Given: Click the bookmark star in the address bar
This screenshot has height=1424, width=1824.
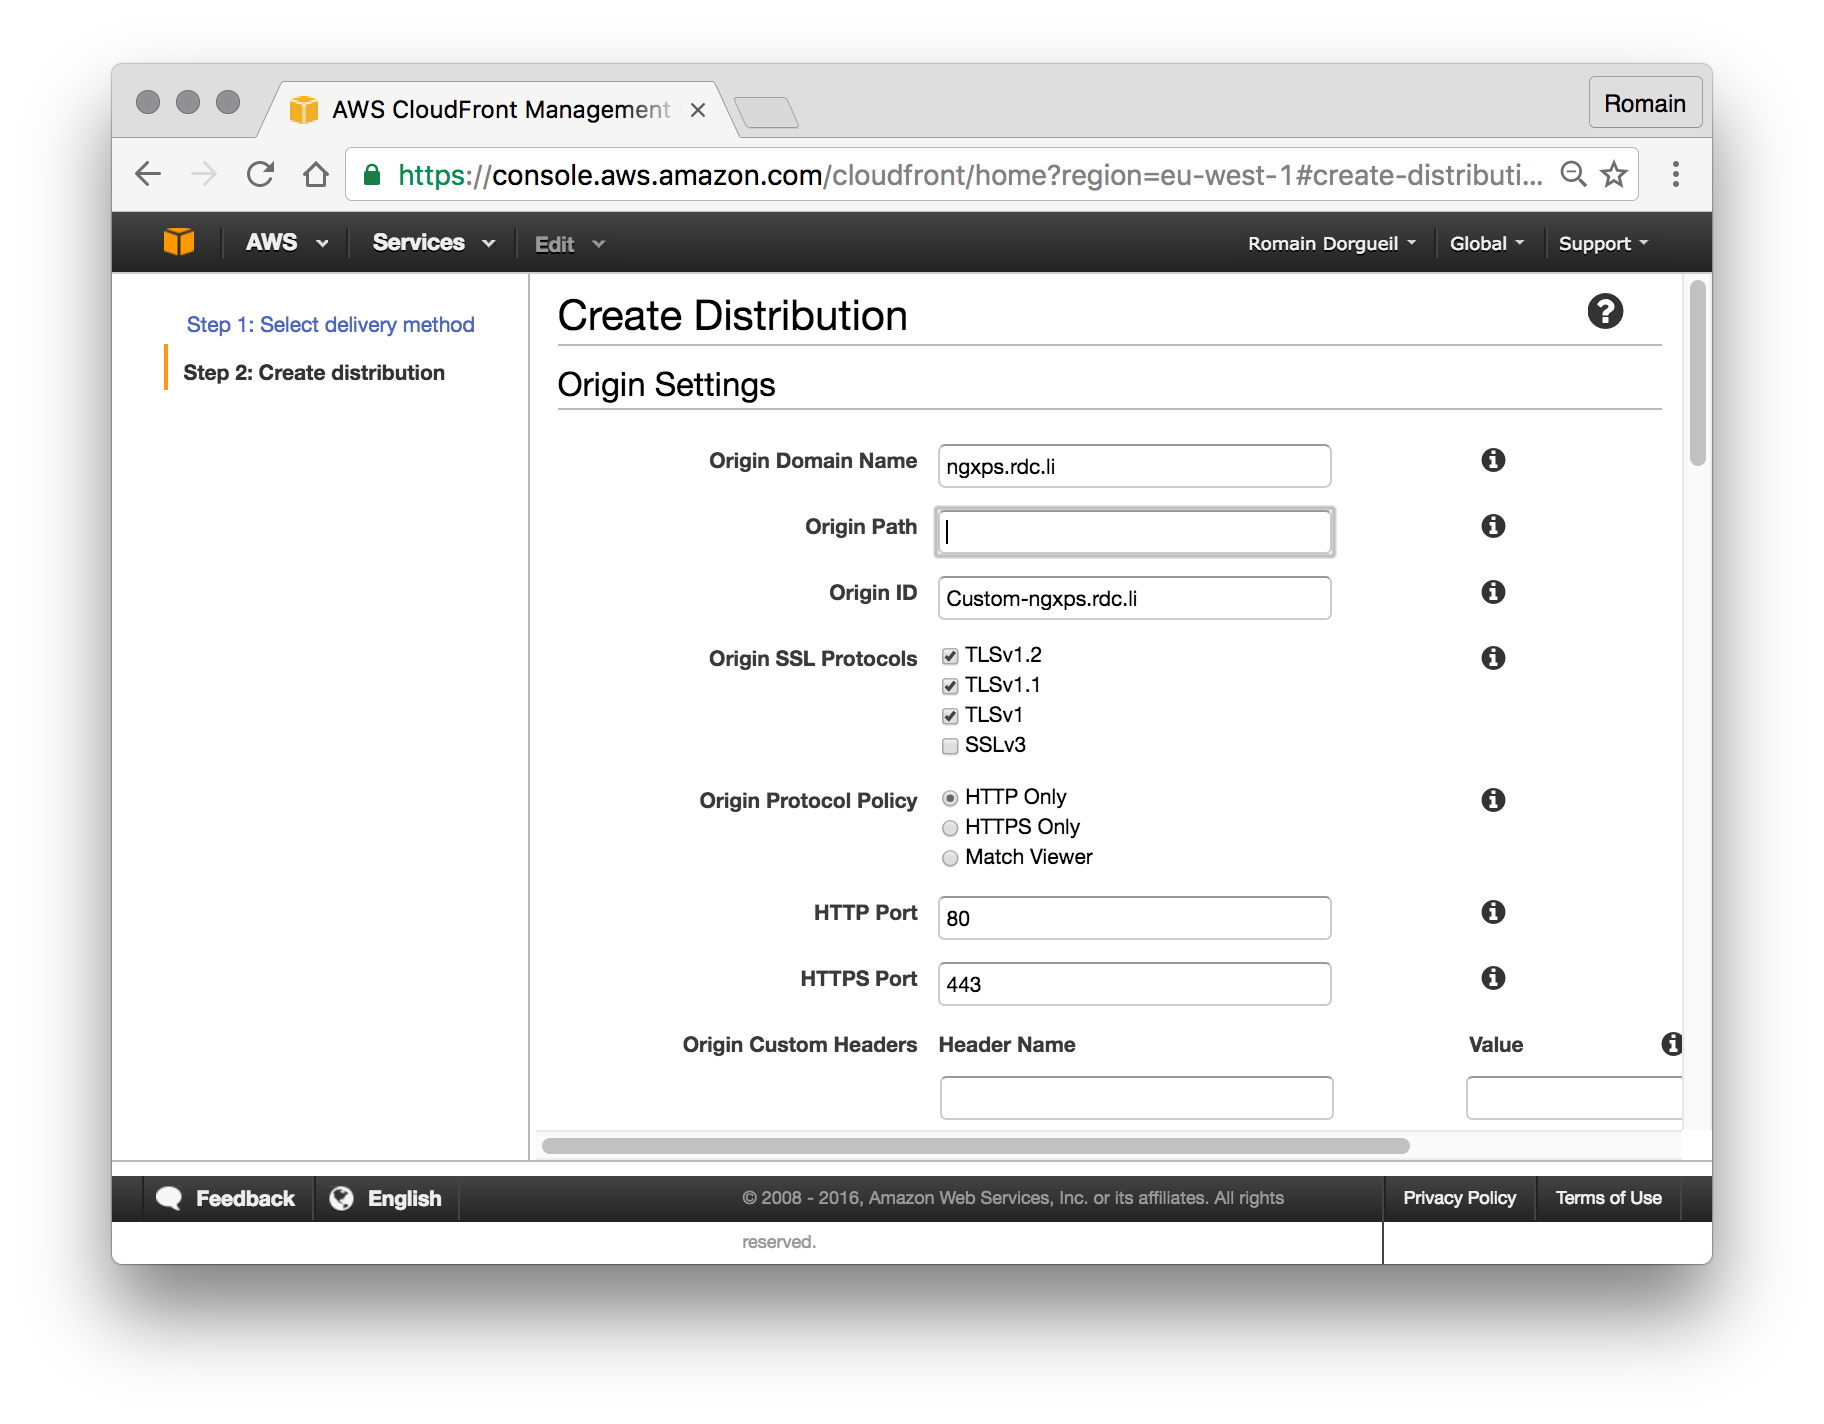Looking at the screenshot, I should 1613,173.
